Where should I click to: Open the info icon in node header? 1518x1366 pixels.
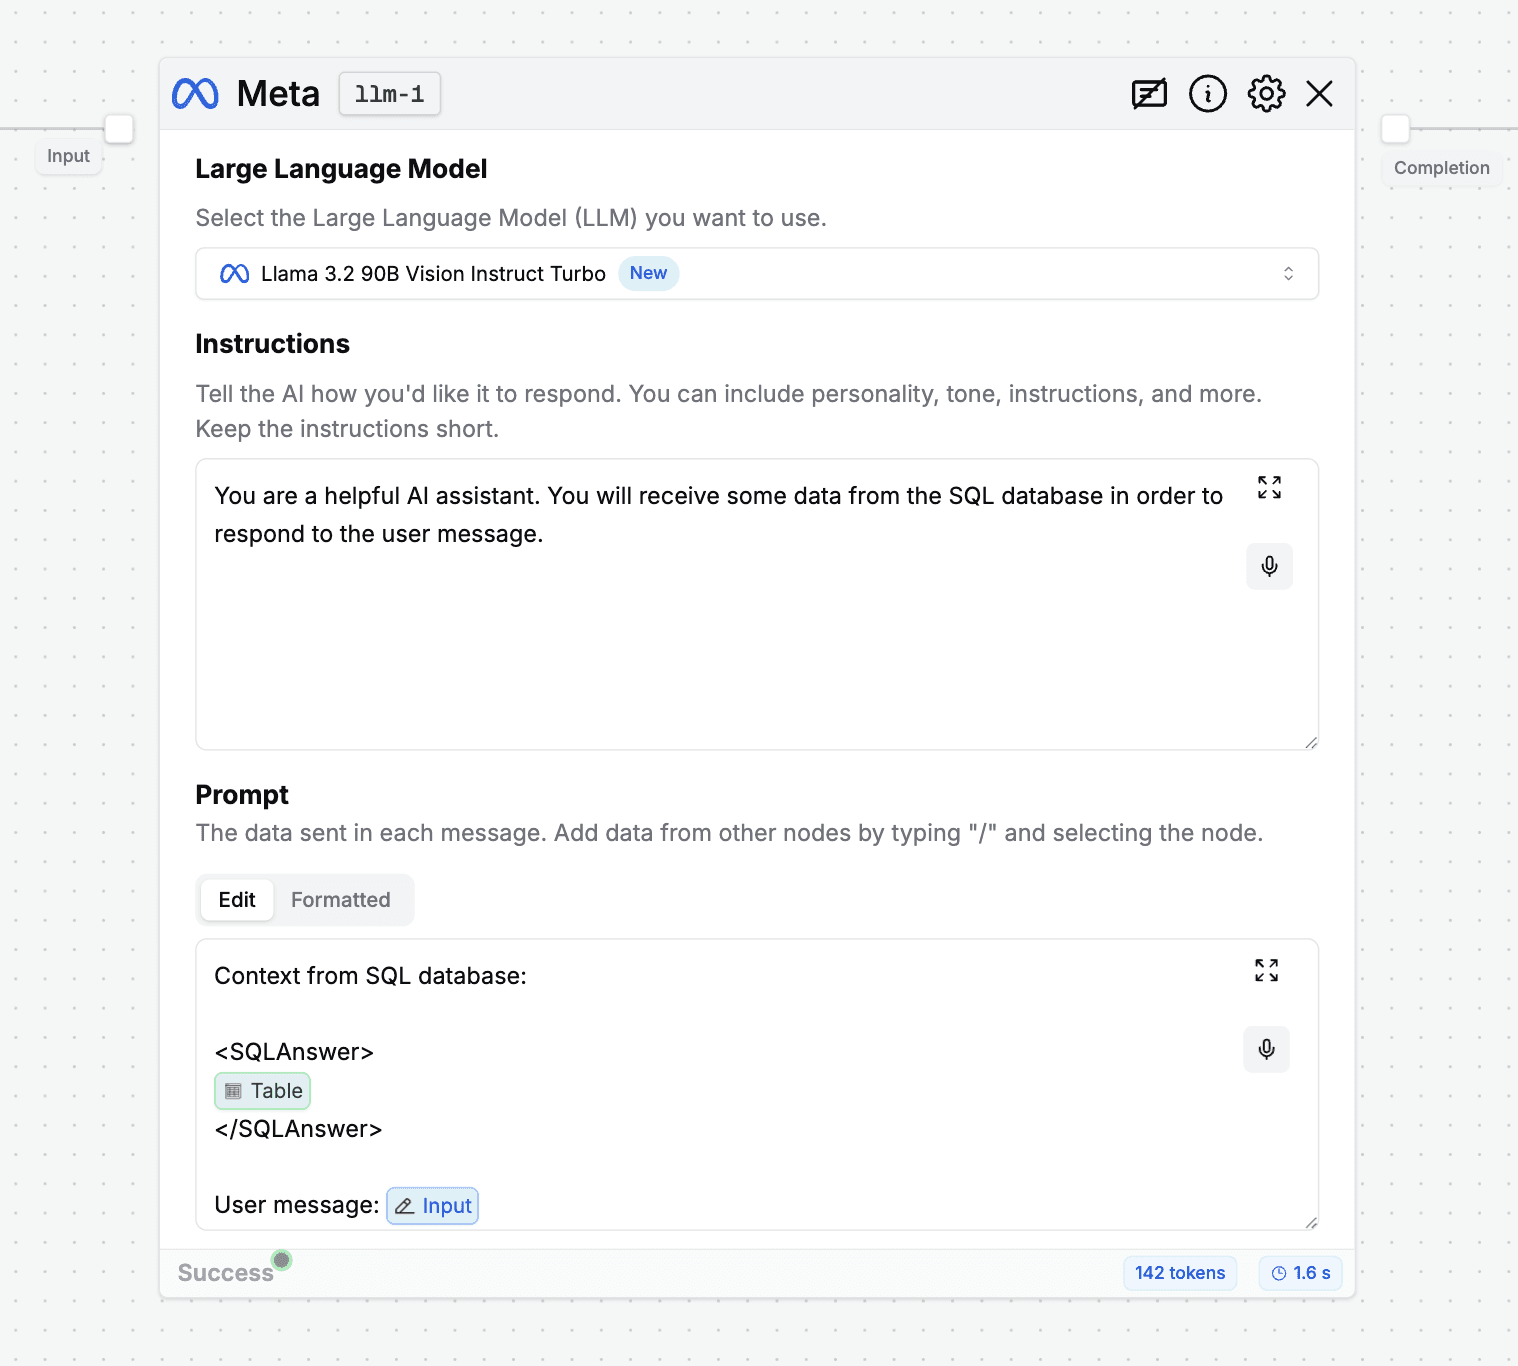point(1208,94)
